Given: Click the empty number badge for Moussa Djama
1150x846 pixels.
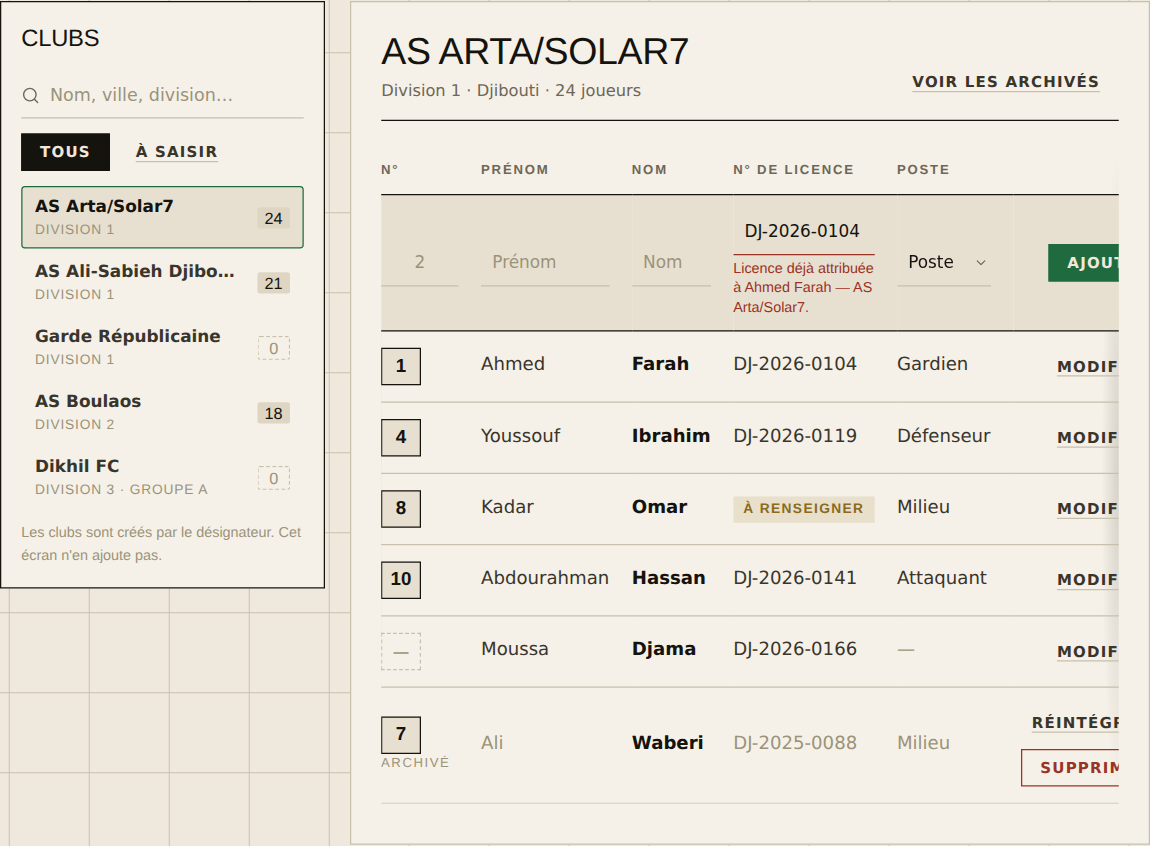Looking at the screenshot, I should click(401, 652).
